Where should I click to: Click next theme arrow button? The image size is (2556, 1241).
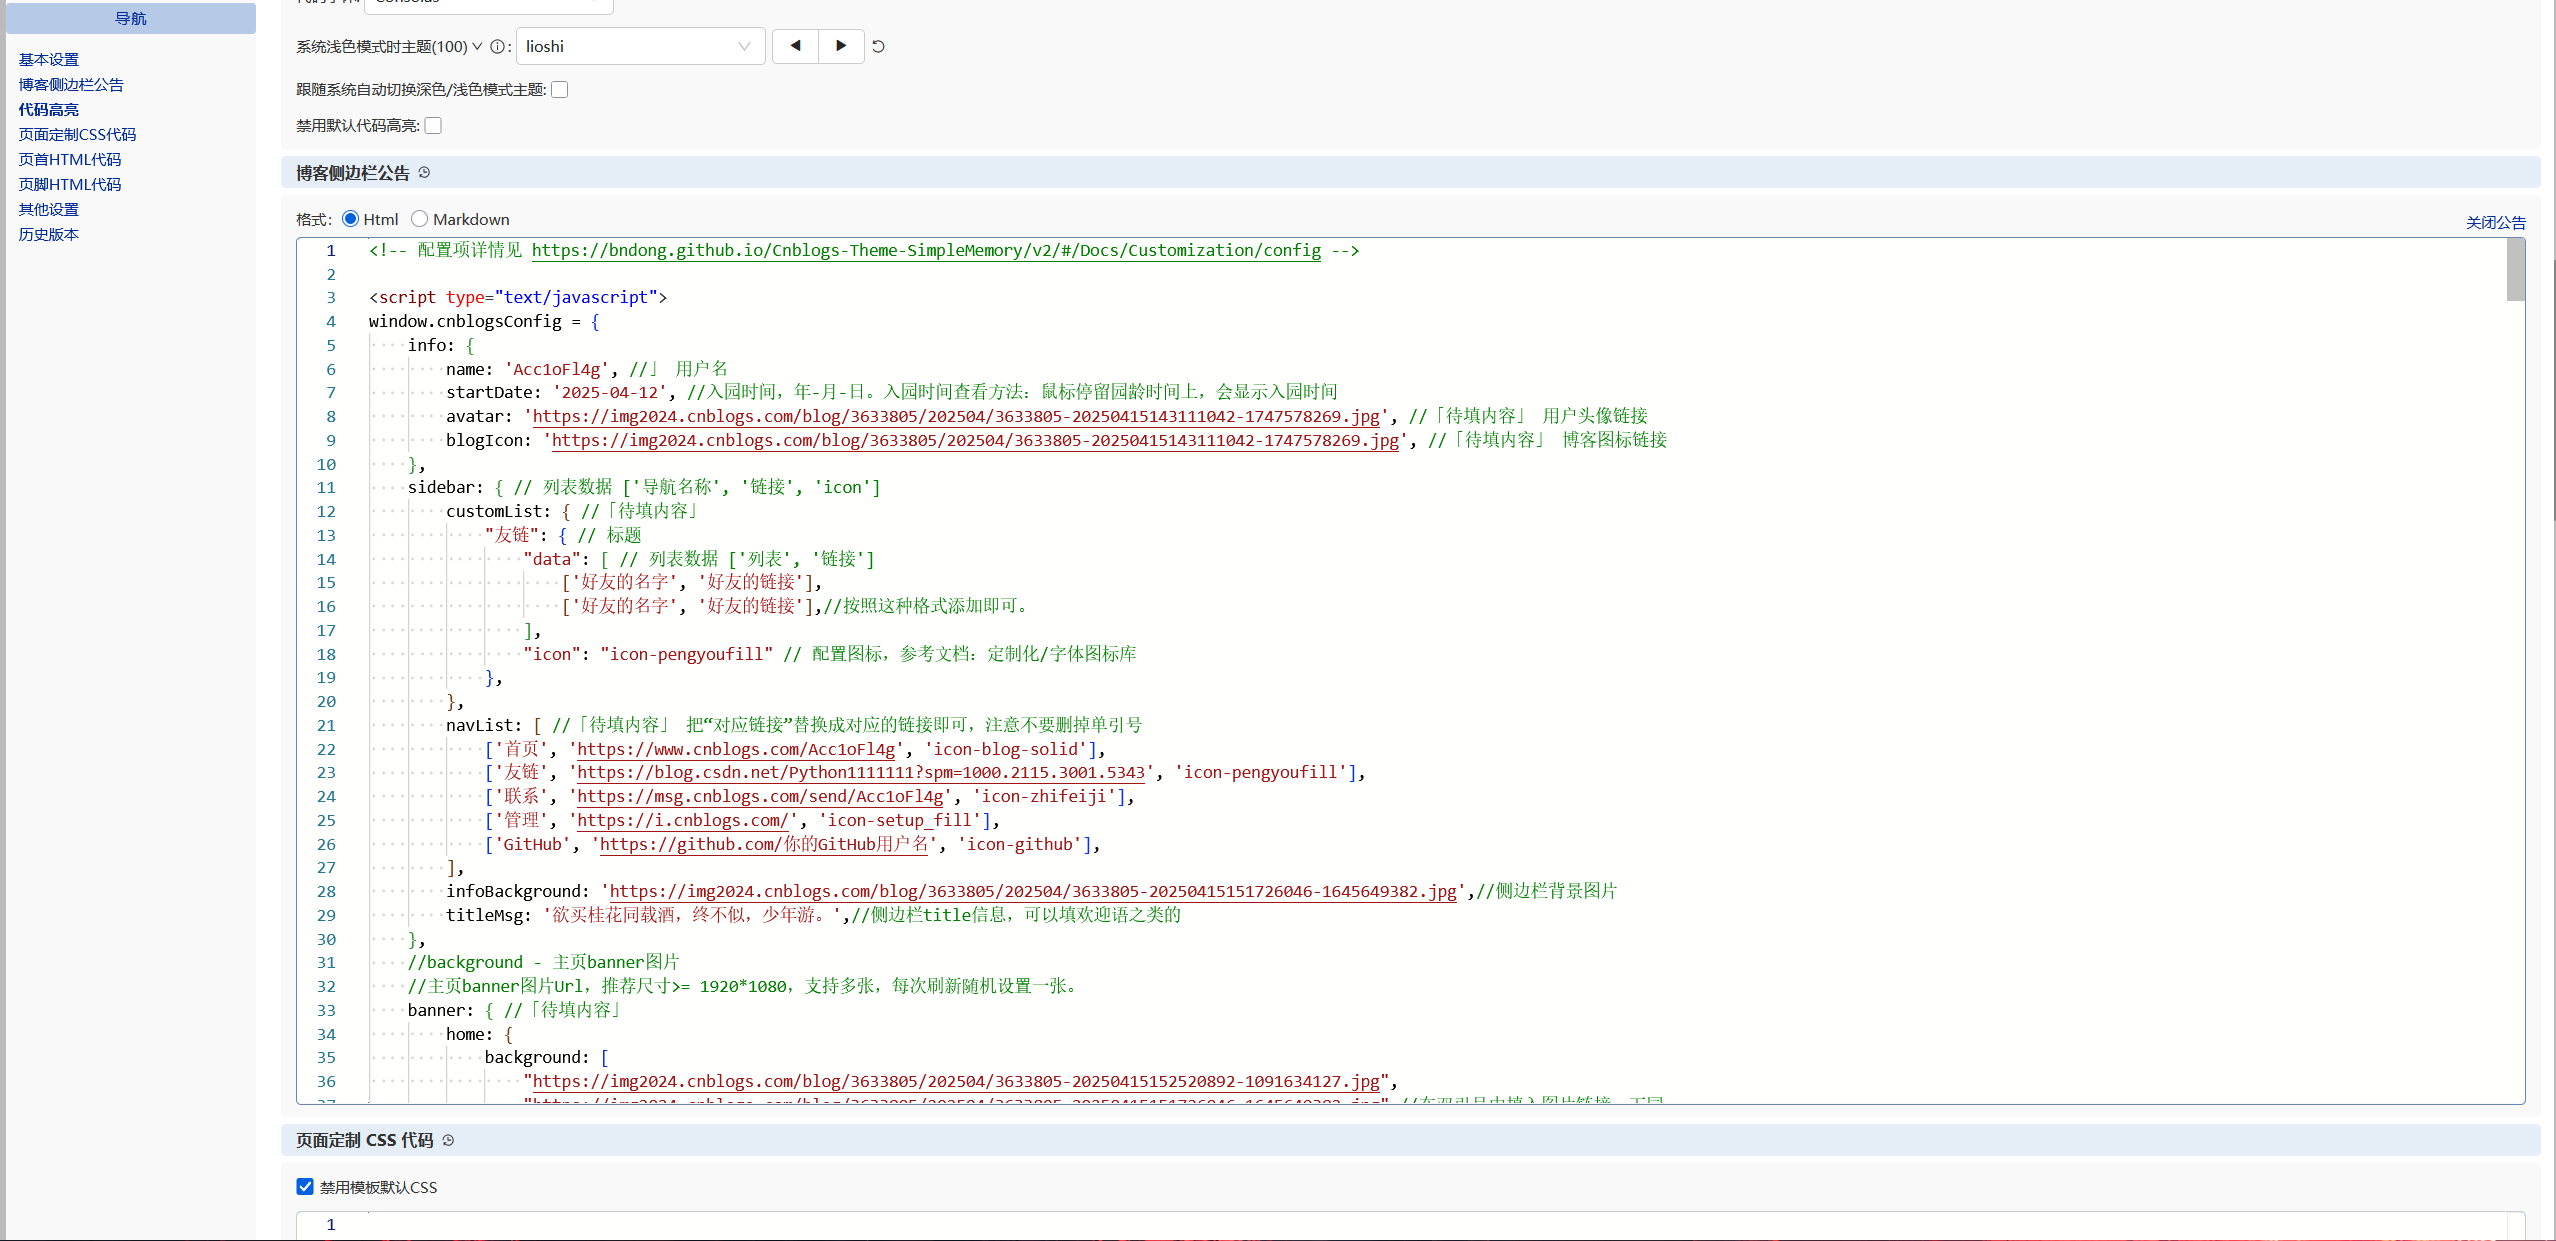[x=841, y=46]
